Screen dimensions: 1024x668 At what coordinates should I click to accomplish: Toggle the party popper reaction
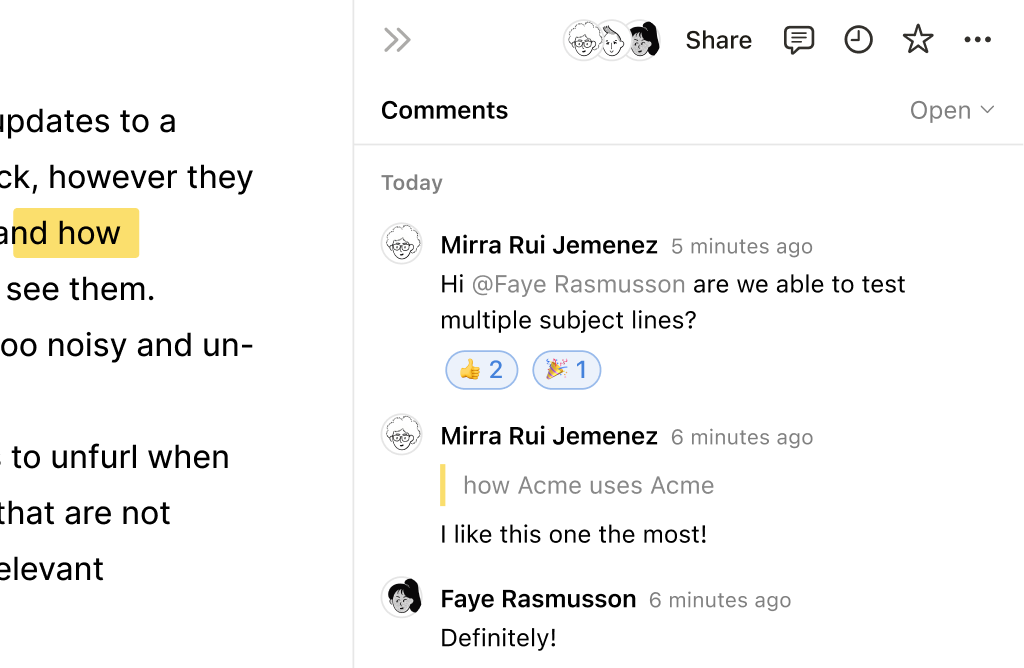point(566,371)
